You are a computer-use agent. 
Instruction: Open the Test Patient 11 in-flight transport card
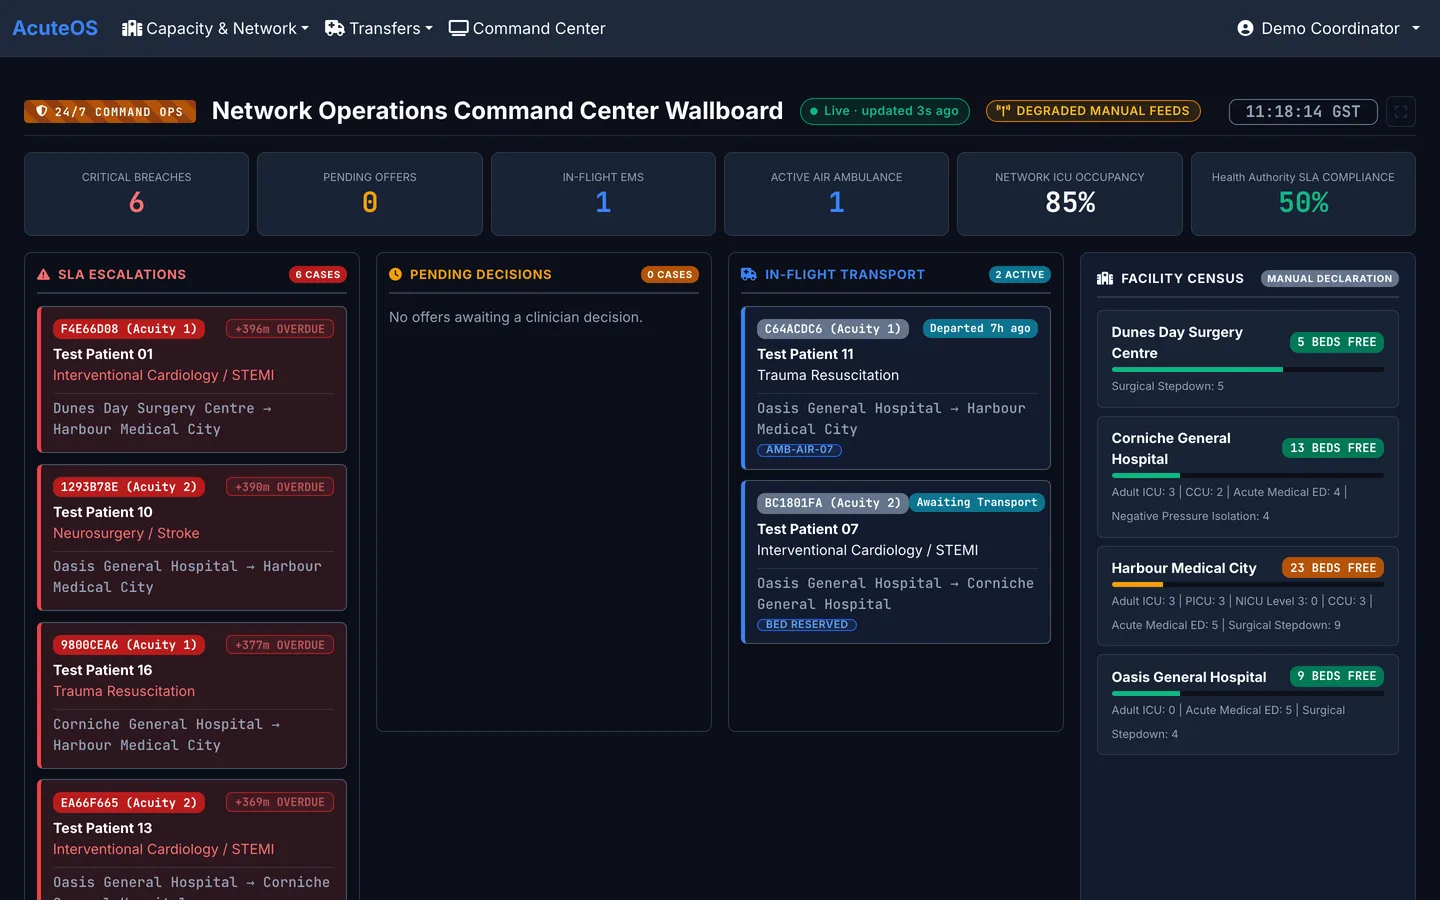pyautogui.click(x=896, y=388)
